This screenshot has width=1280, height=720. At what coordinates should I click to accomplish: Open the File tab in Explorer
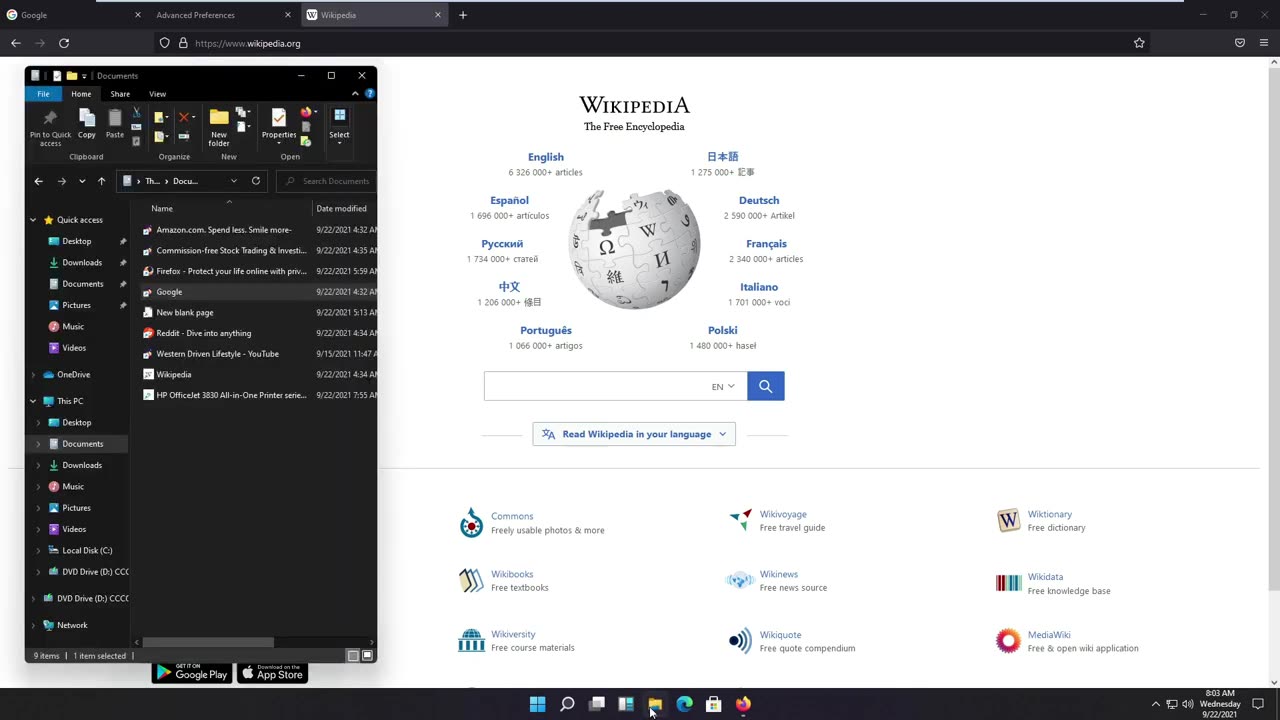(43, 93)
